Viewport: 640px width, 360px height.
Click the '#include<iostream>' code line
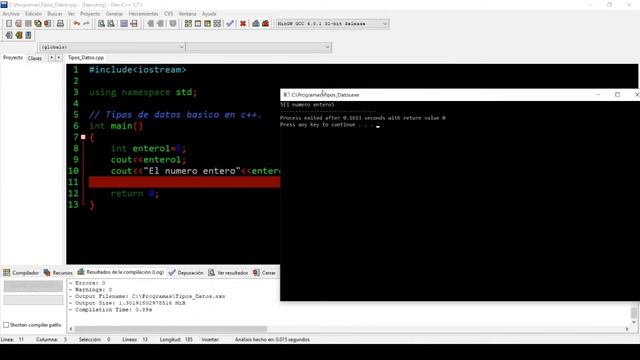click(x=138, y=70)
